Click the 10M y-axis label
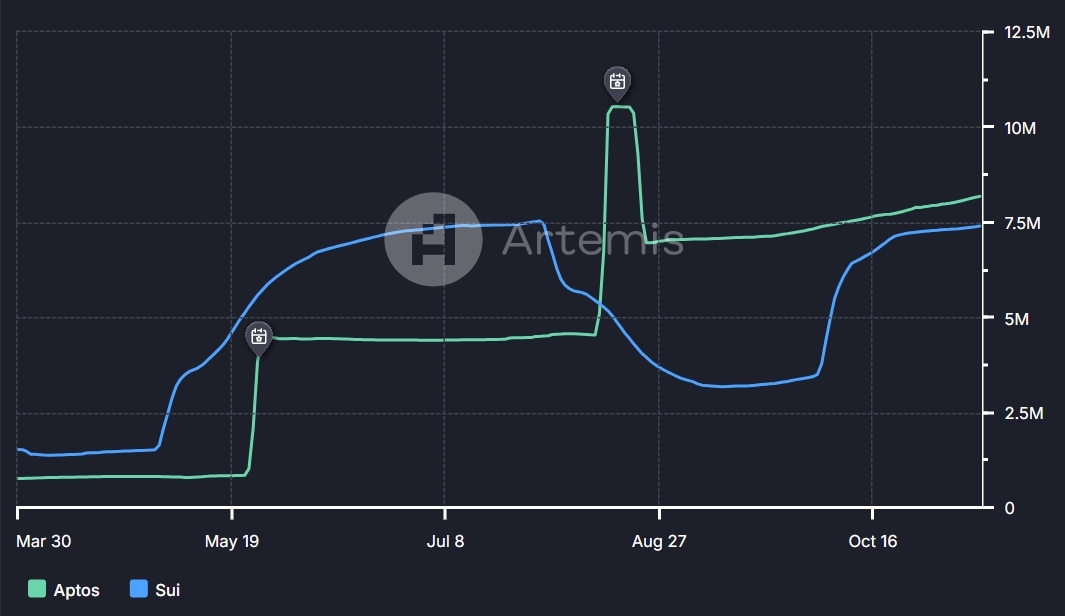Viewport: 1065px width, 616px height. (x=1019, y=128)
